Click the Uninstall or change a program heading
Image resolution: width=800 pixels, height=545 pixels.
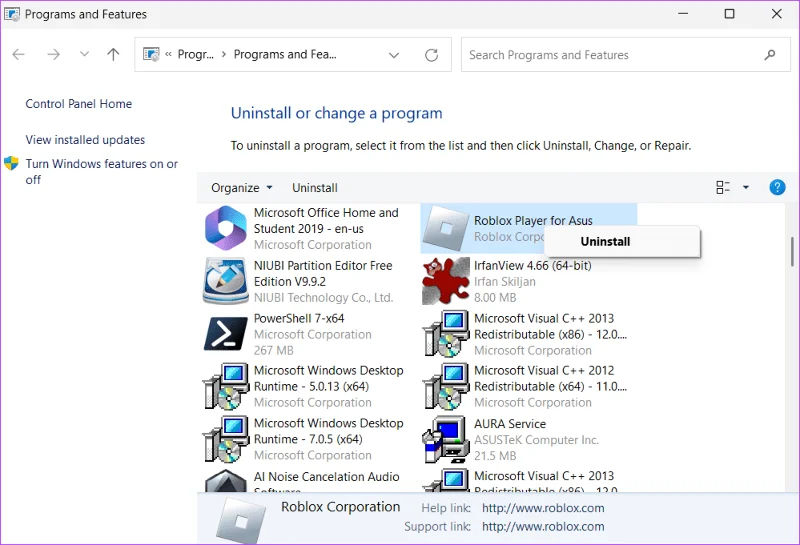point(337,113)
